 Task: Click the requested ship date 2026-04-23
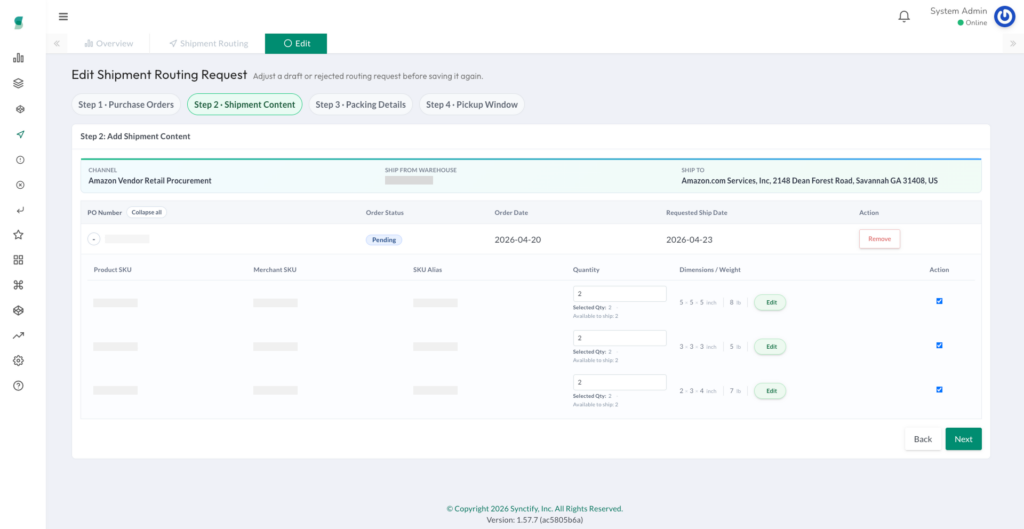click(x=689, y=240)
